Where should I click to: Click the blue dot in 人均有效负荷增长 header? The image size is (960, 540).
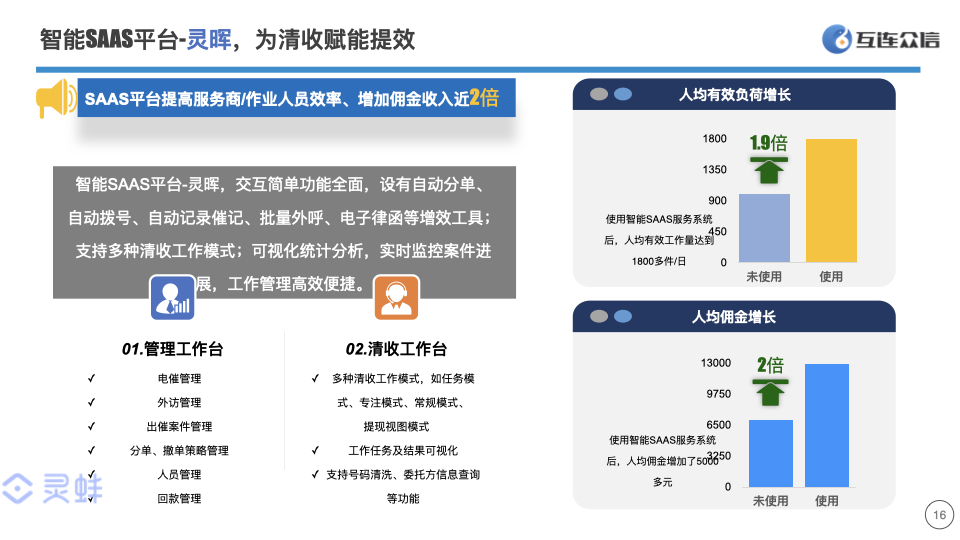coord(623,94)
